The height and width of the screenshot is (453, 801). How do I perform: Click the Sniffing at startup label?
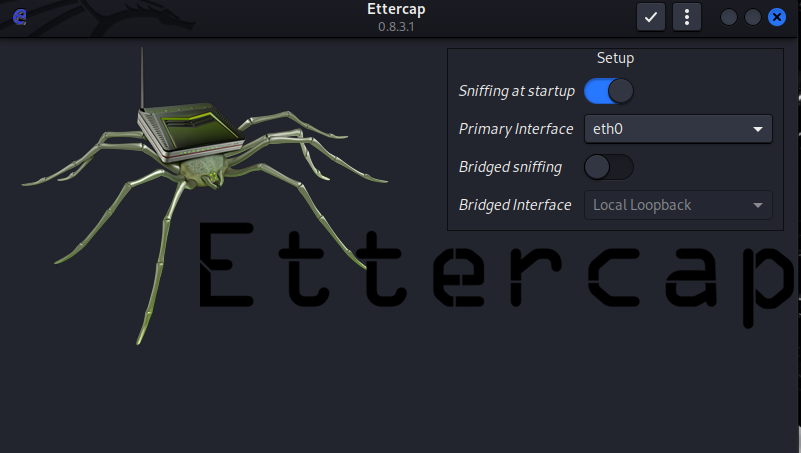516,91
